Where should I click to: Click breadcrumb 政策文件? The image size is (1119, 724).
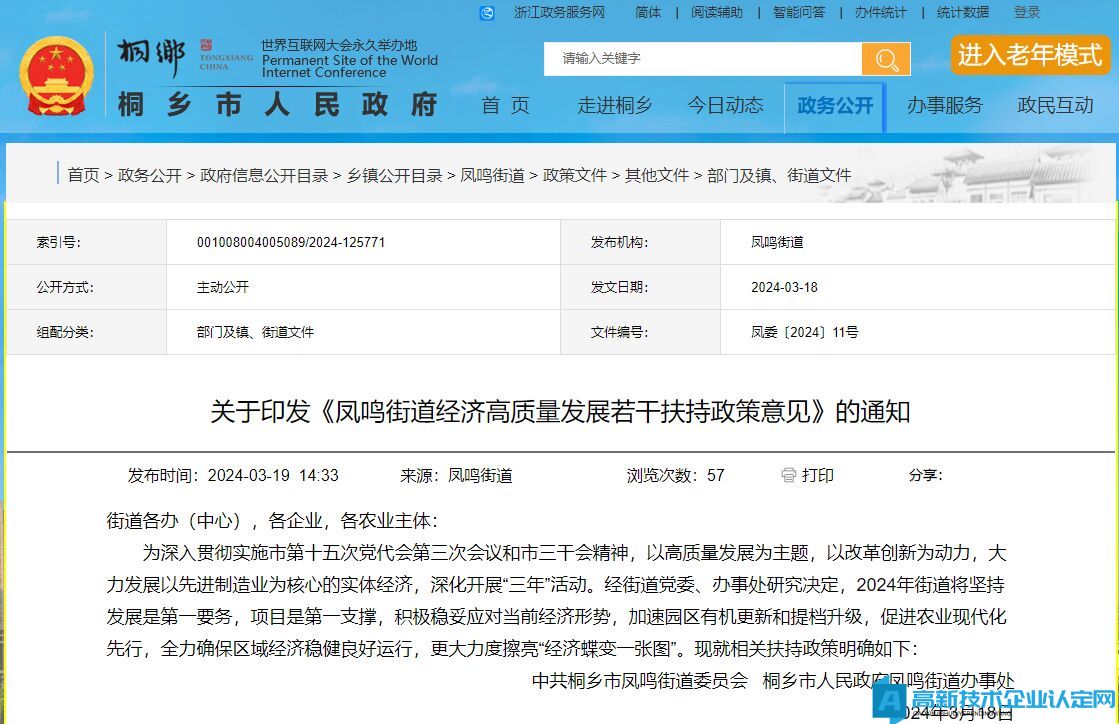(x=574, y=175)
